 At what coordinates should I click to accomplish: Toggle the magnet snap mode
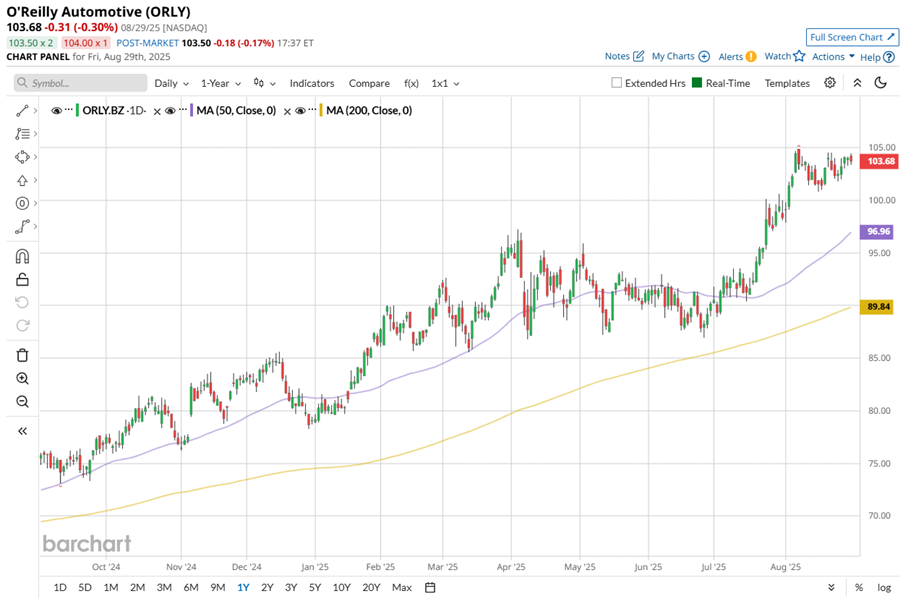pyautogui.click(x=22, y=256)
